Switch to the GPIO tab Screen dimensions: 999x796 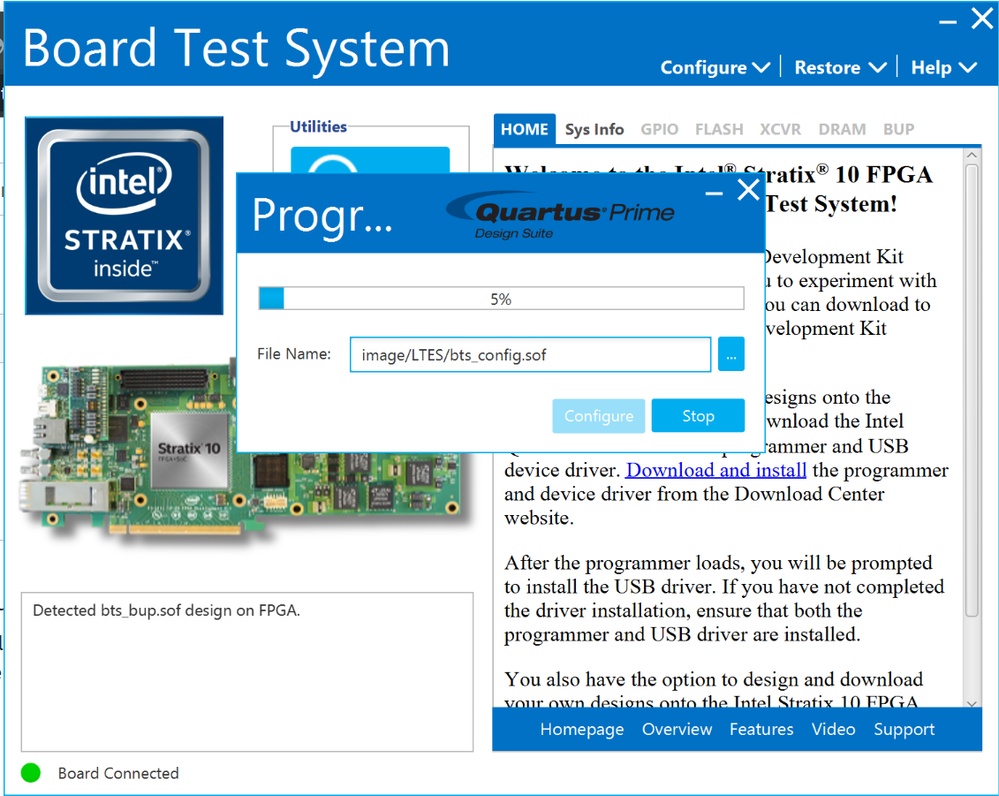tap(659, 129)
